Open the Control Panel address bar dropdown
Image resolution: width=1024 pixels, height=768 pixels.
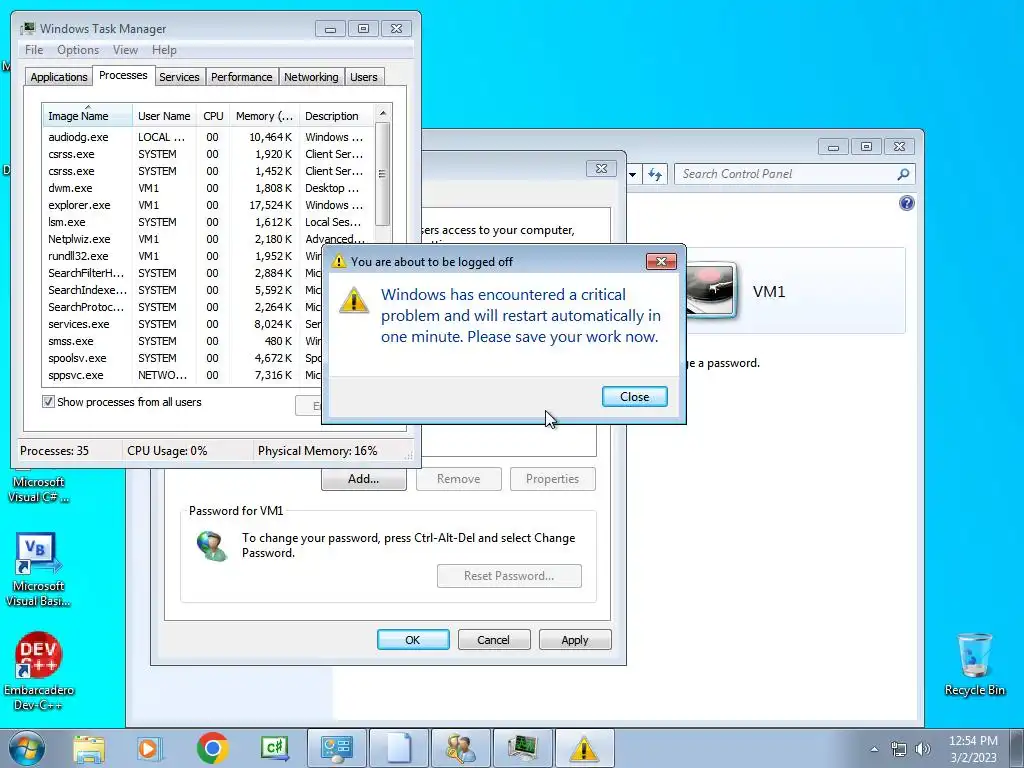click(632, 174)
